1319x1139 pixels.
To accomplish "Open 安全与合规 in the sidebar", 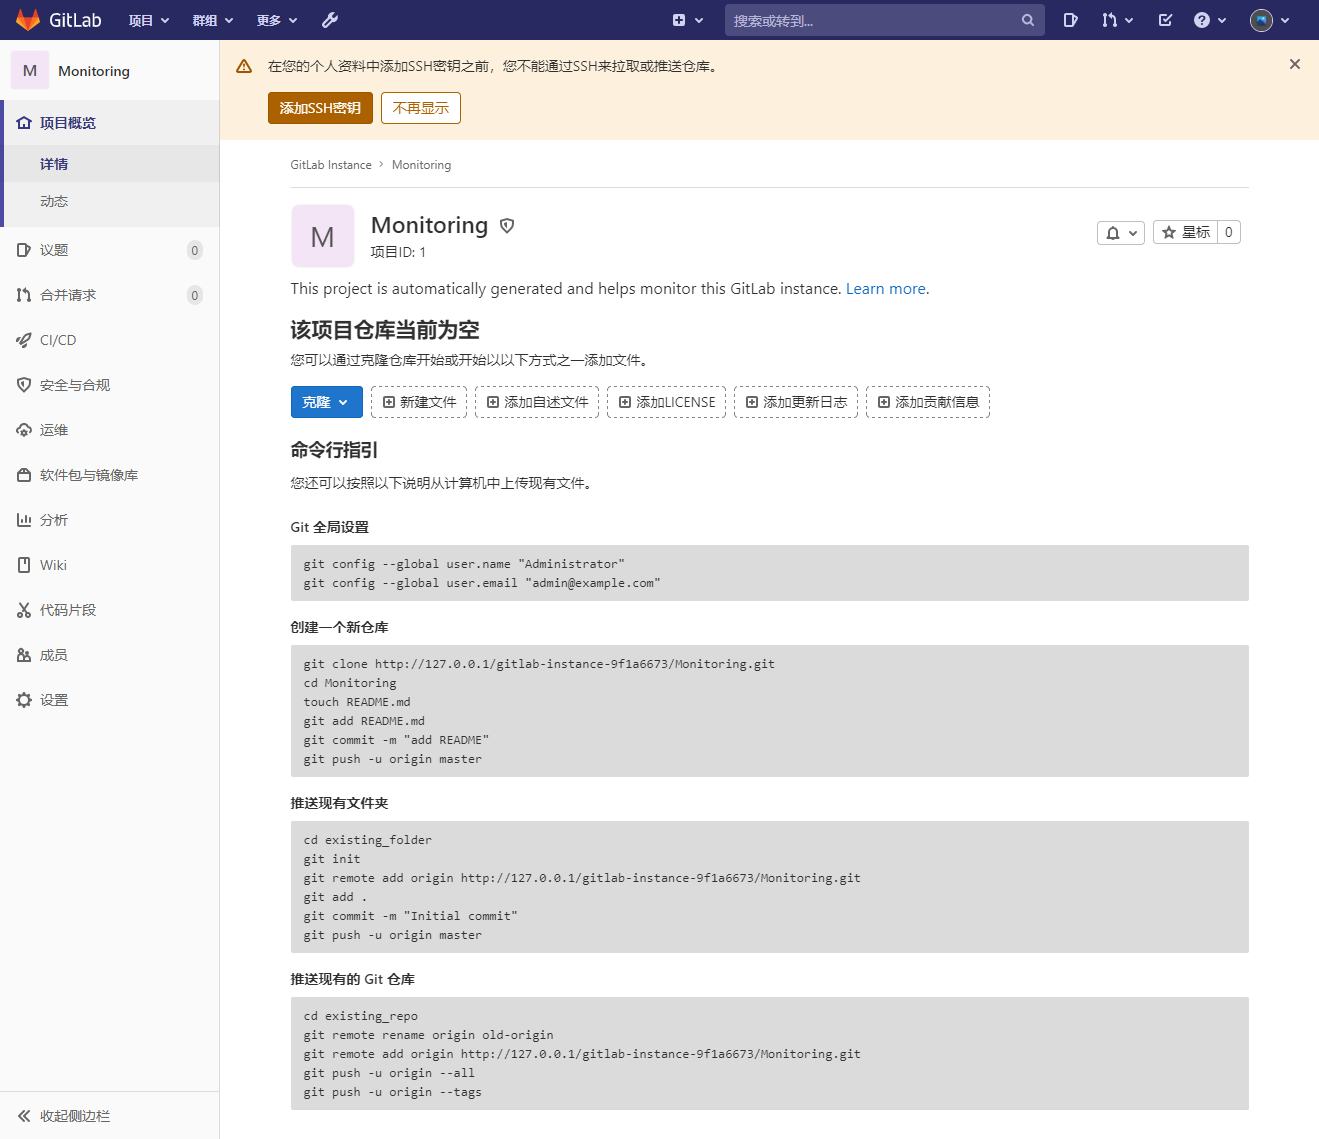I will tap(110, 385).
